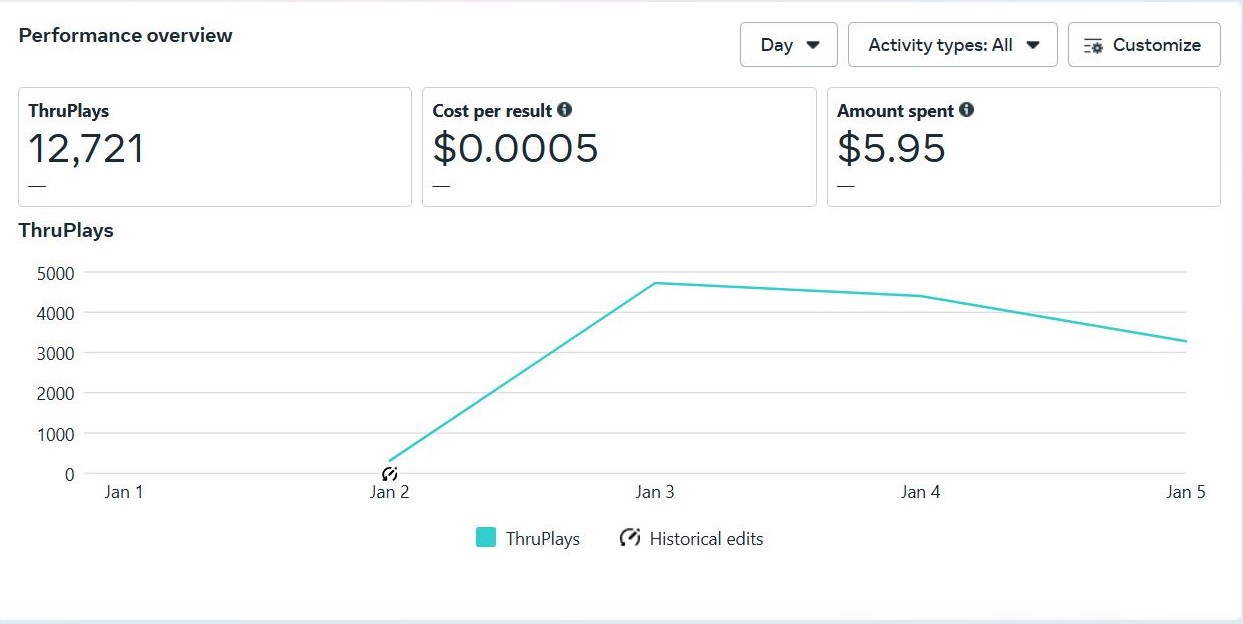The height and width of the screenshot is (624, 1243).
Task: Select the Cost per result card
Action: 618,147
